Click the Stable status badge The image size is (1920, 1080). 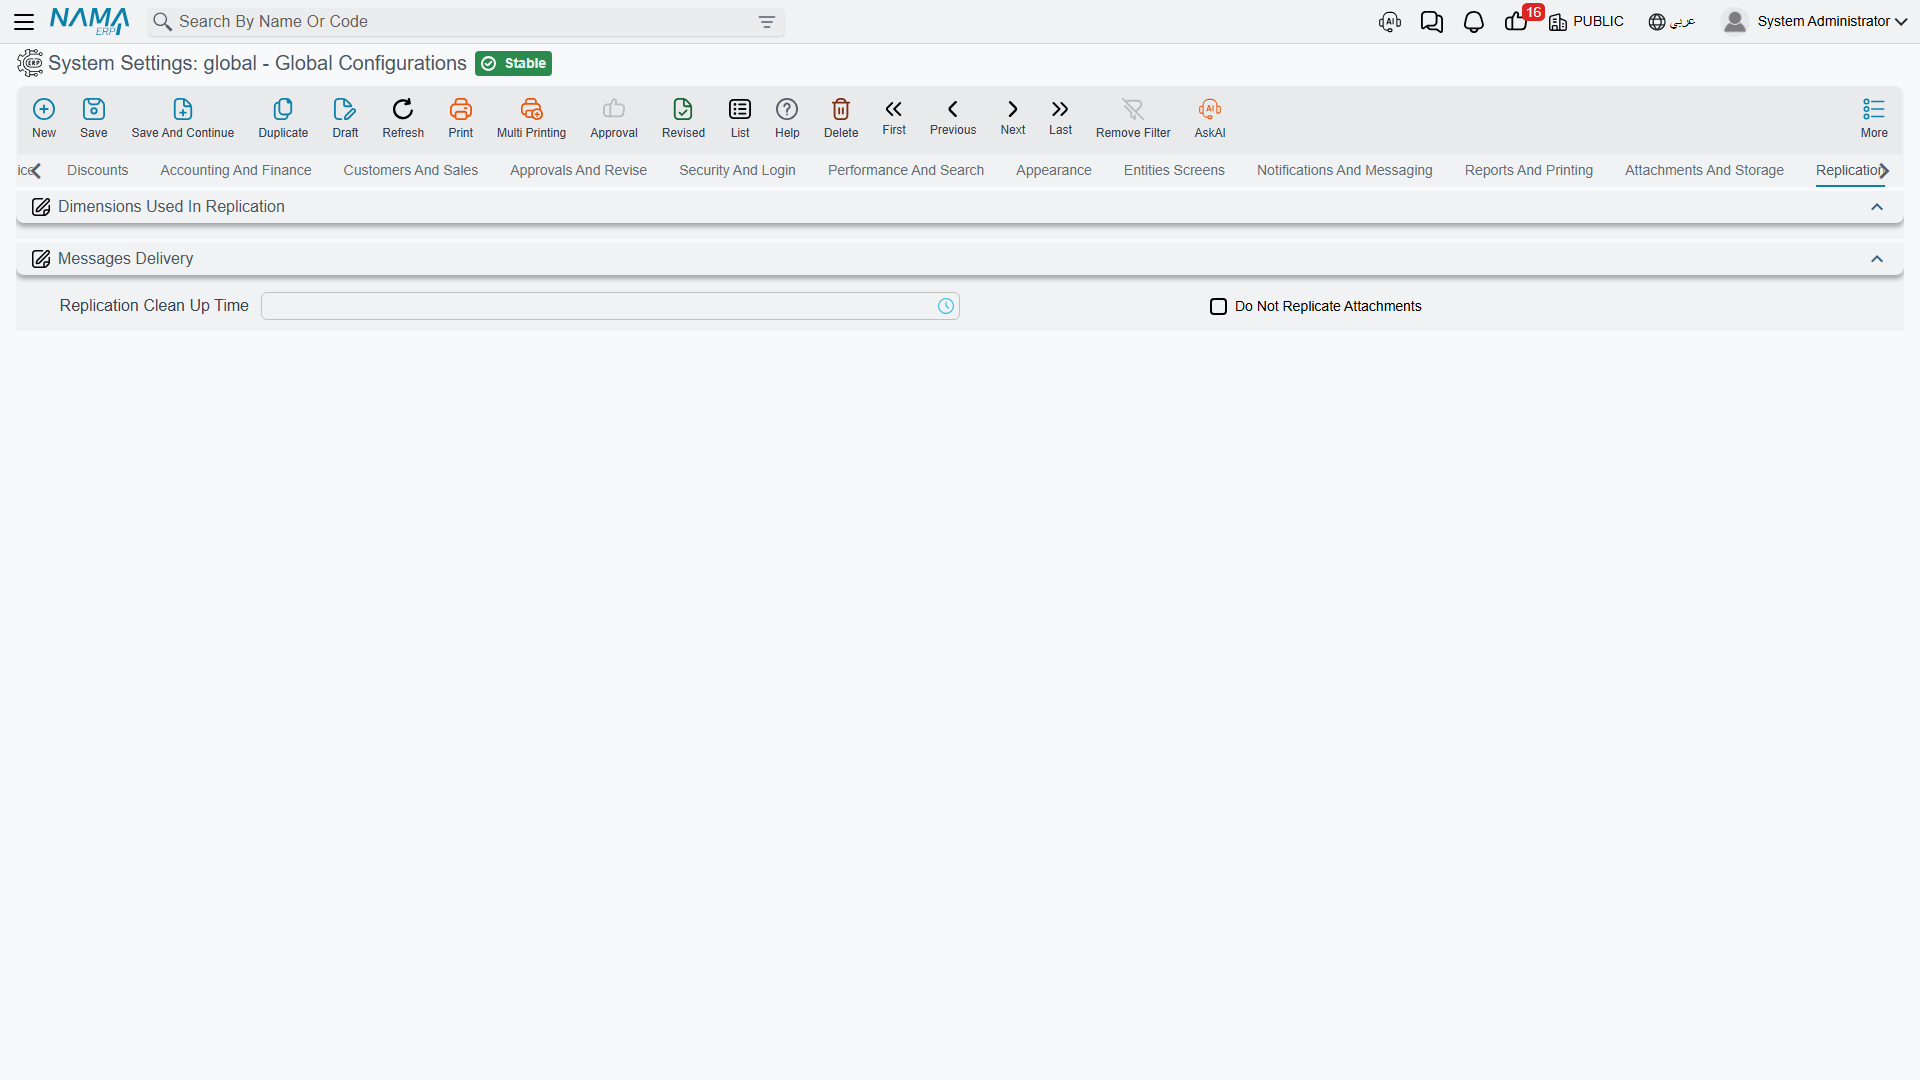514,63
